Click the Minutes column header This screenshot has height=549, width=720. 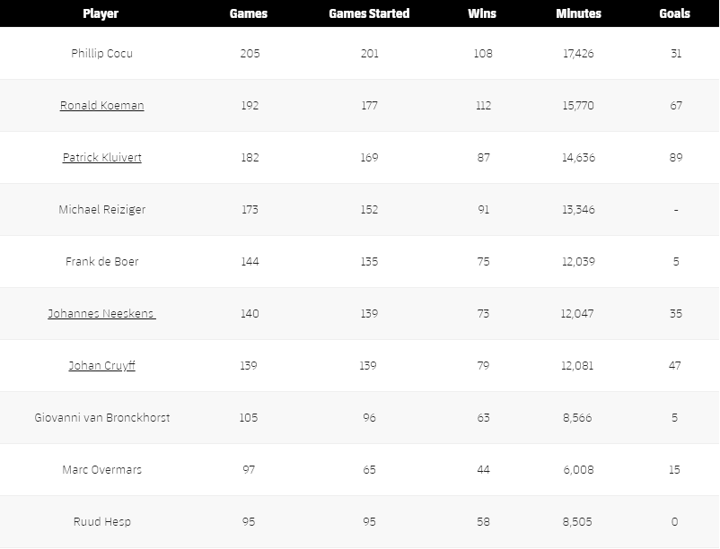point(578,14)
